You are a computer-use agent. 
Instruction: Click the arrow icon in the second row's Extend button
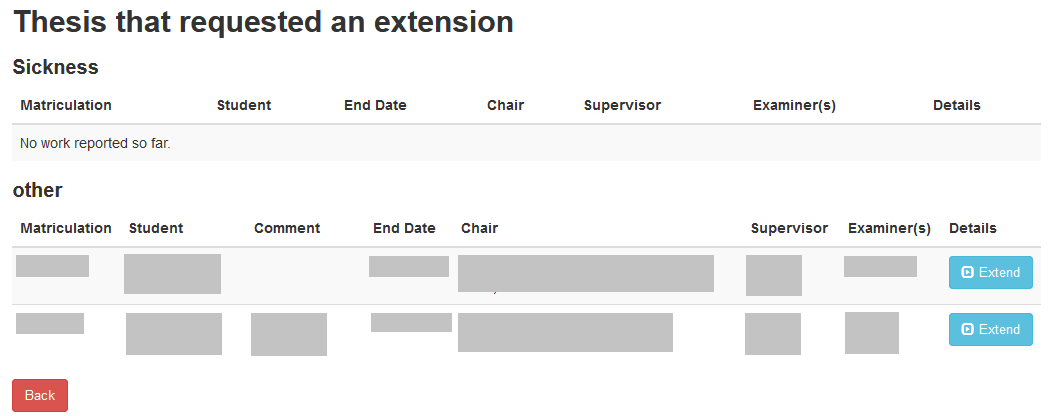[x=967, y=329]
